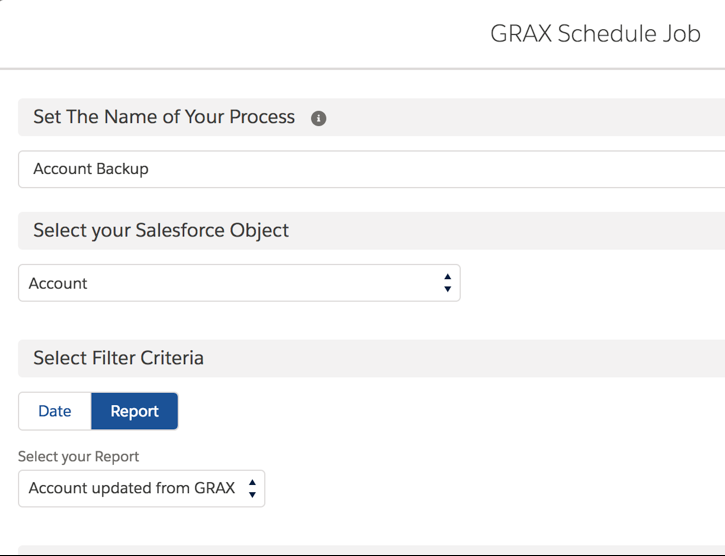Select the Report filter criteria tab
This screenshot has width=725, height=556.
[x=135, y=411]
